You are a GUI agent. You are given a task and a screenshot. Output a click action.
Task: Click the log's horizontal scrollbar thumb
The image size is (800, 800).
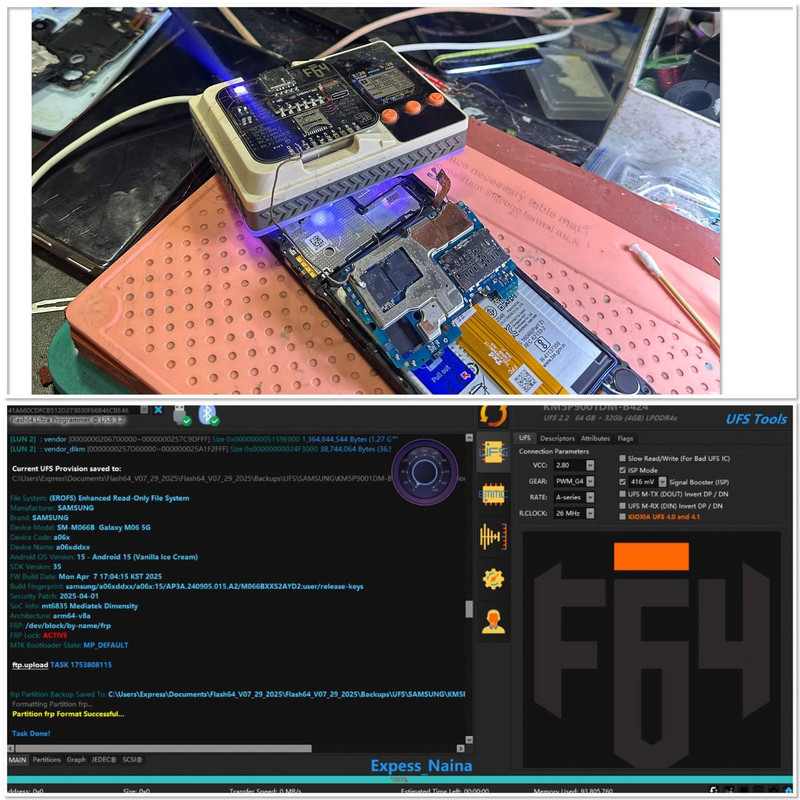pyautogui.click(x=163, y=748)
